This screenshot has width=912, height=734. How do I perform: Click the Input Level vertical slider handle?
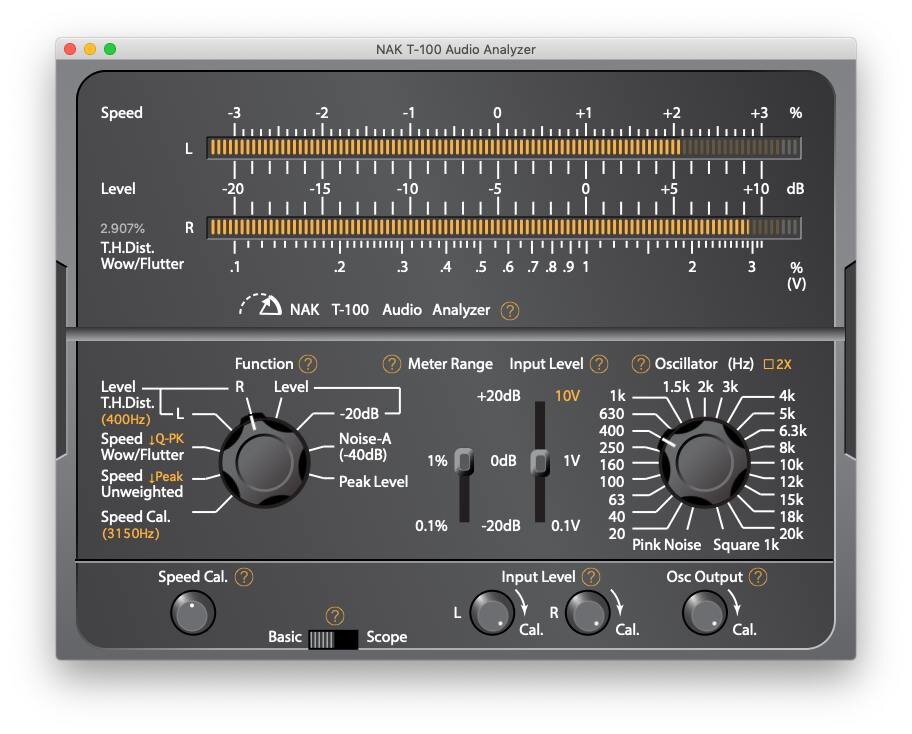click(540, 462)
